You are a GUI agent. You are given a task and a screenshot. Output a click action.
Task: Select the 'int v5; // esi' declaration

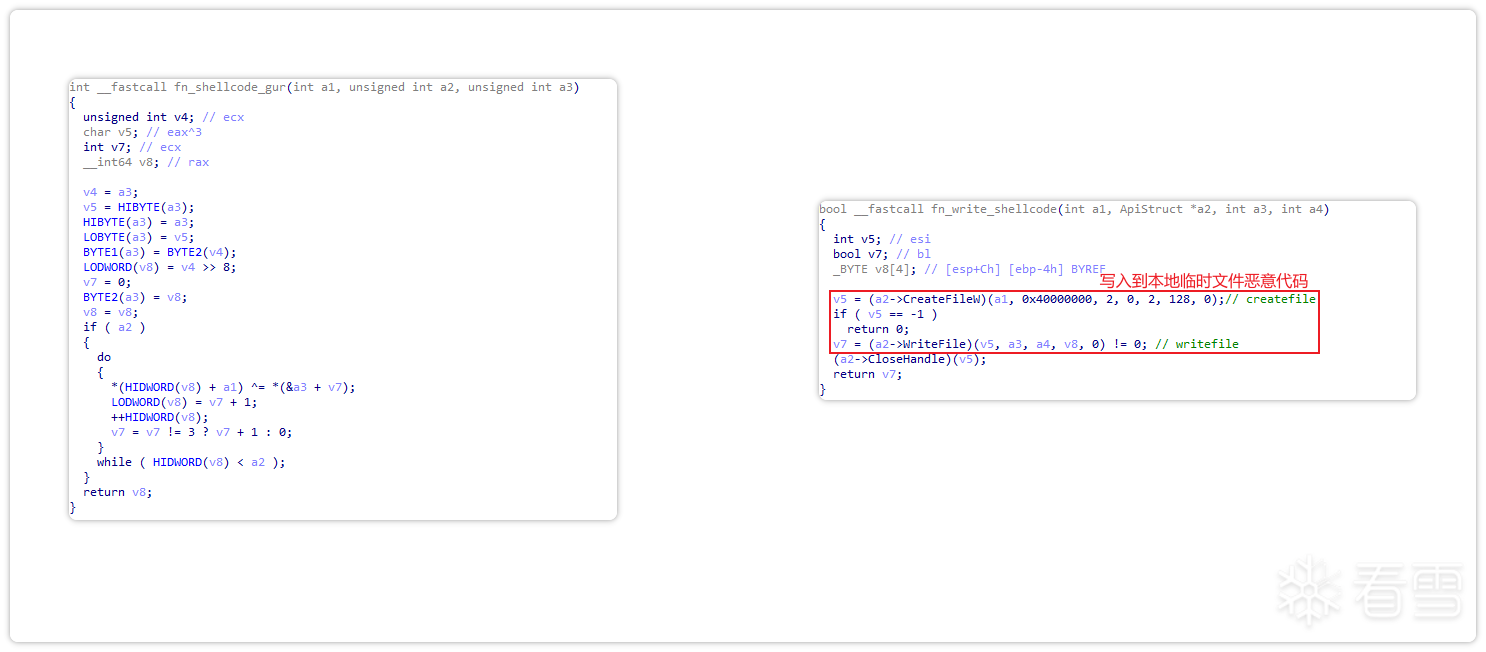click(882, 239)
